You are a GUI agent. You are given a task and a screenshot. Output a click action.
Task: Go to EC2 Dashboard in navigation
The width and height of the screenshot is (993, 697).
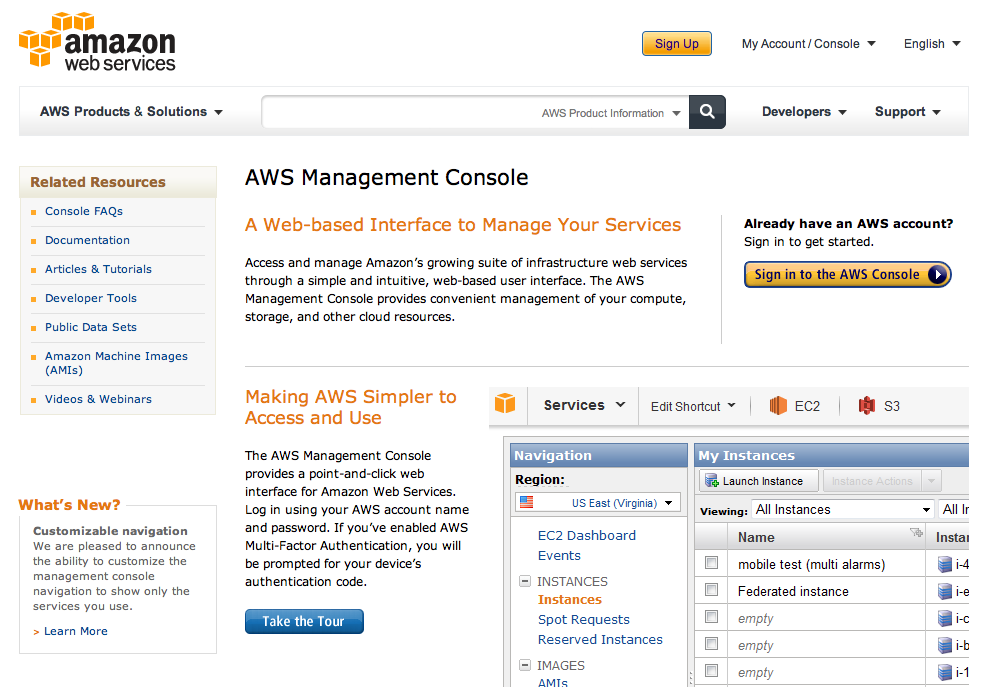coord(586,536)
